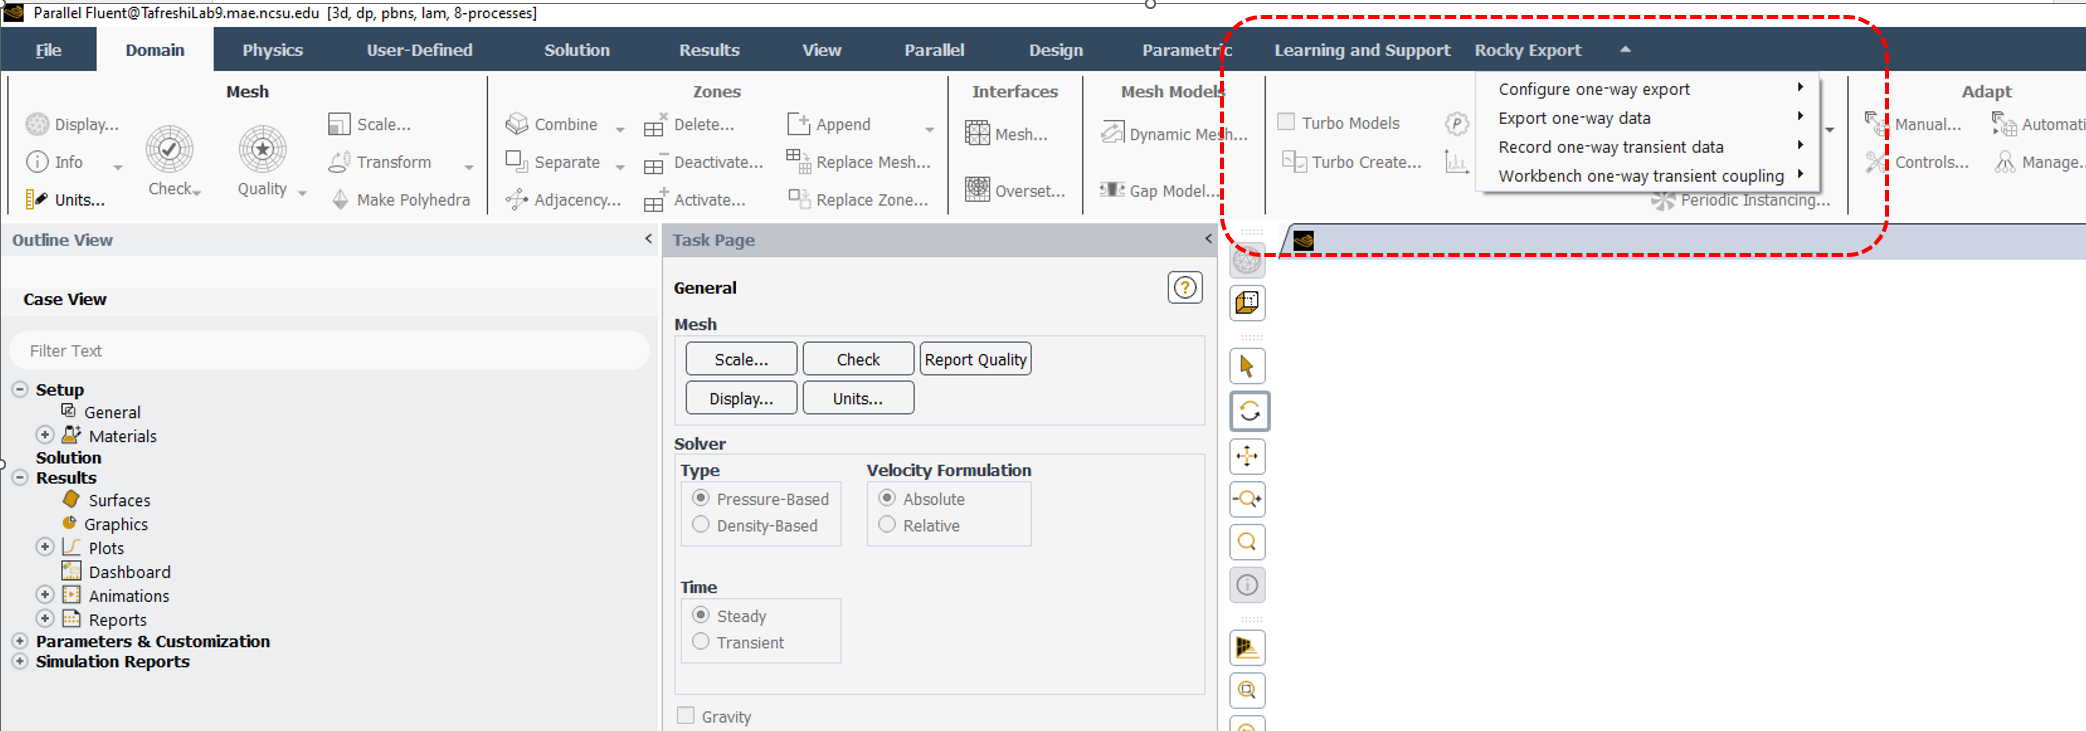Open the Transform dropdown arrow
This screenshot has height=731, width=2086.
[469, 167]
